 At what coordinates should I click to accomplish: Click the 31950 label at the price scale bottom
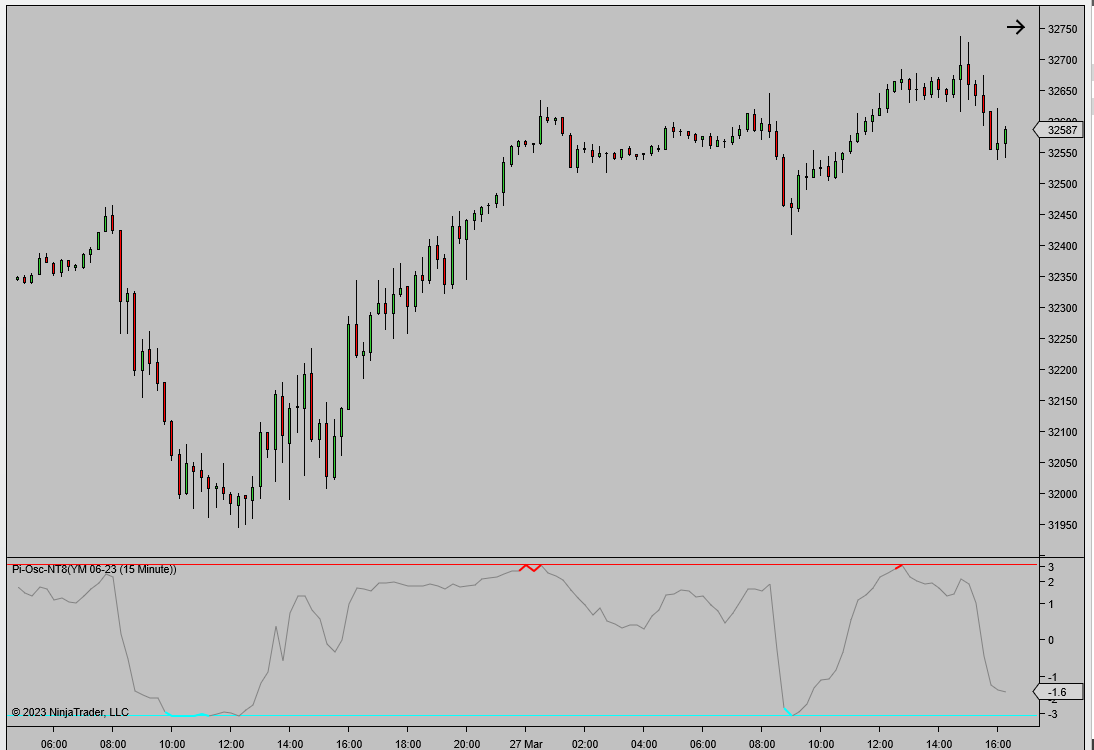coord(1060,524)
